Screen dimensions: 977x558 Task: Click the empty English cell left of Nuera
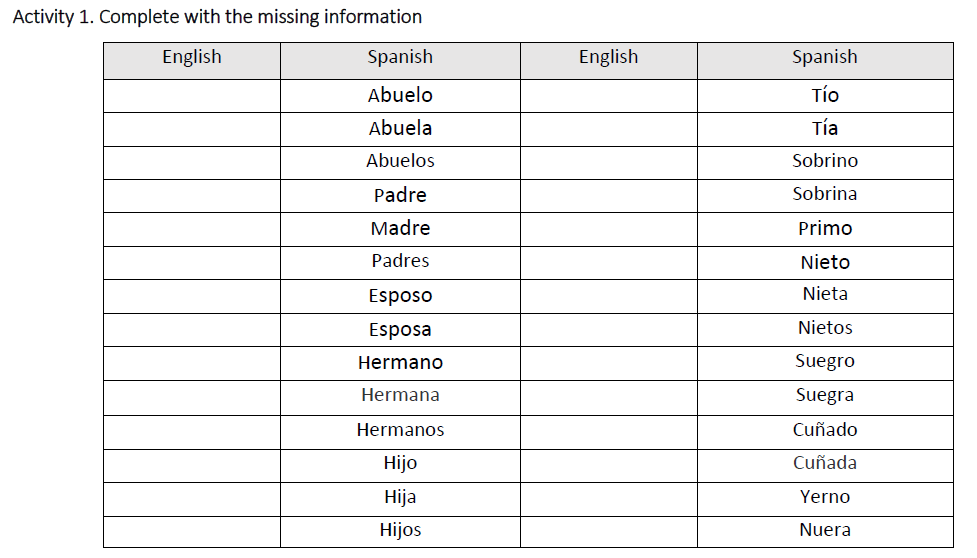tap(608, 531)
